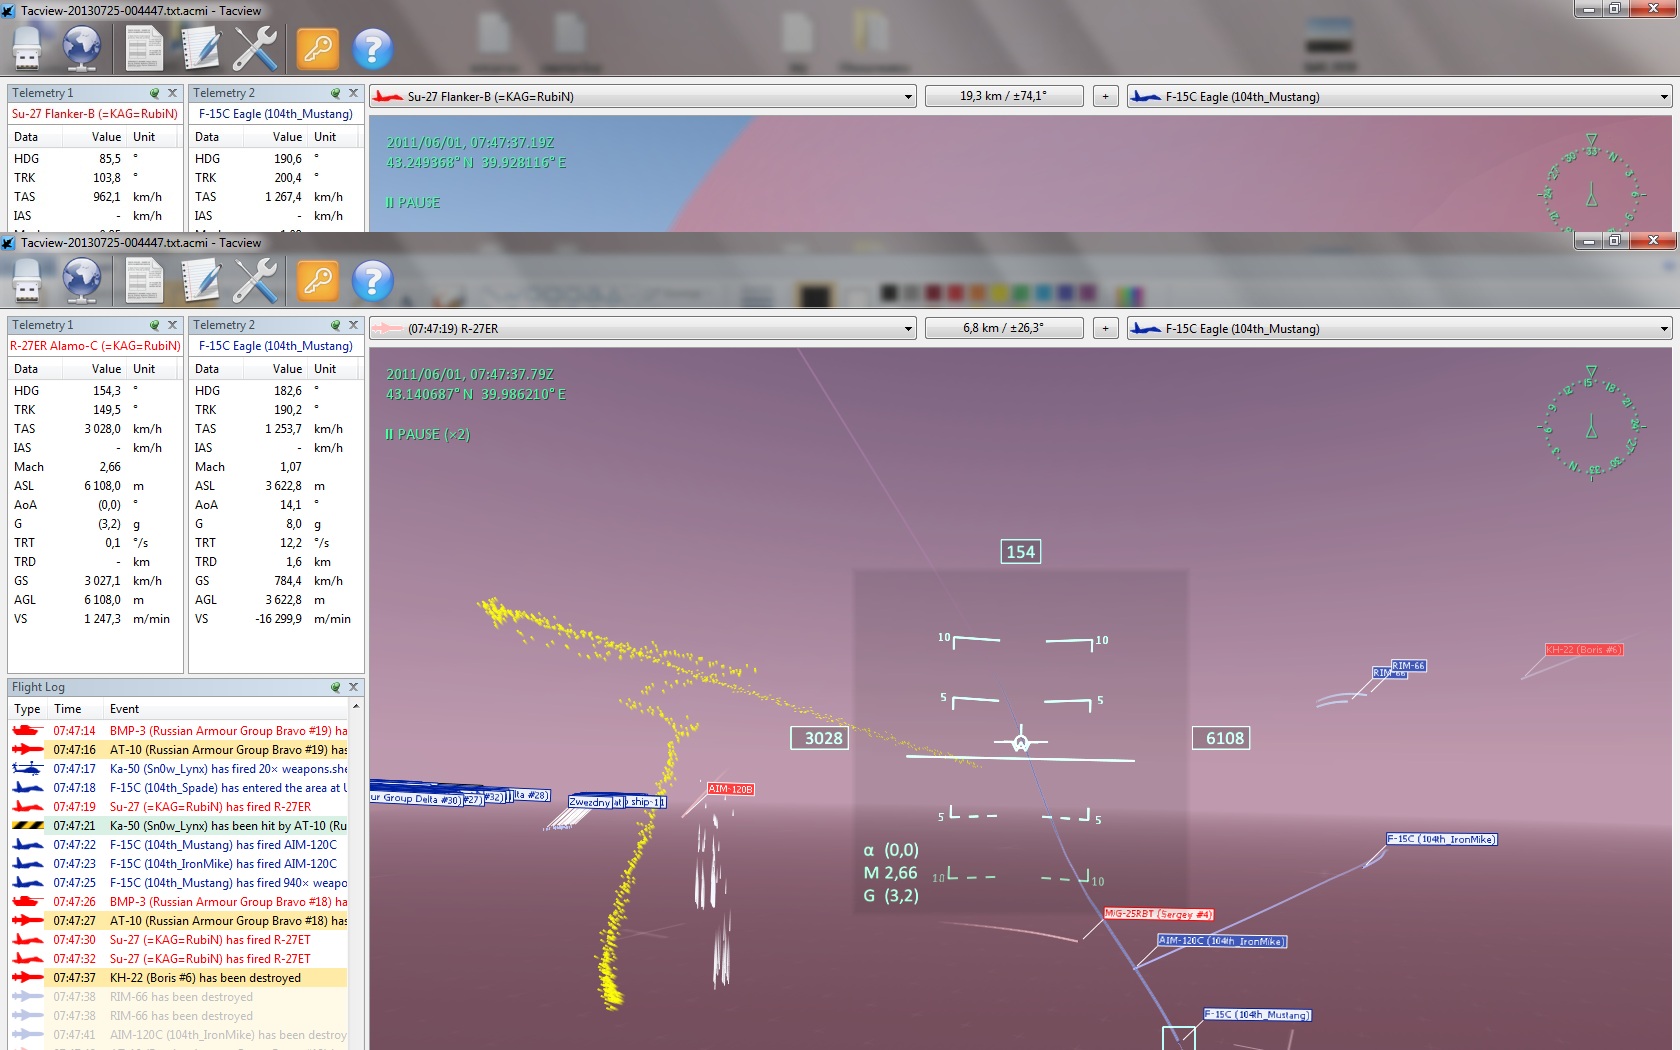Screen dimensions: 1680x1050
Task: Close the Flight Log panel
Action: coord(353,687)
